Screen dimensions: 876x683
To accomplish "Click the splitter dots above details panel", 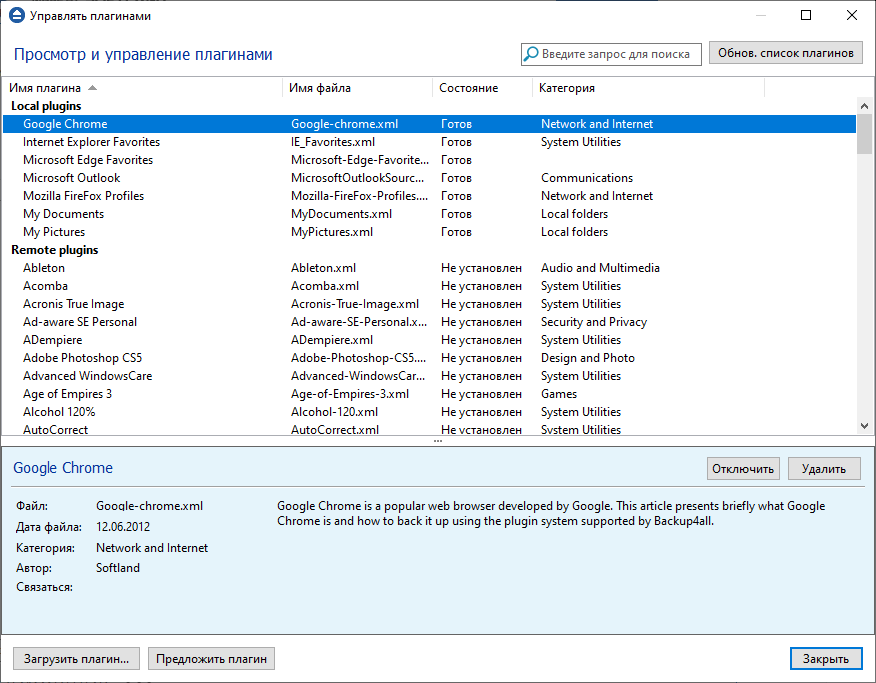I will (437, 441).
